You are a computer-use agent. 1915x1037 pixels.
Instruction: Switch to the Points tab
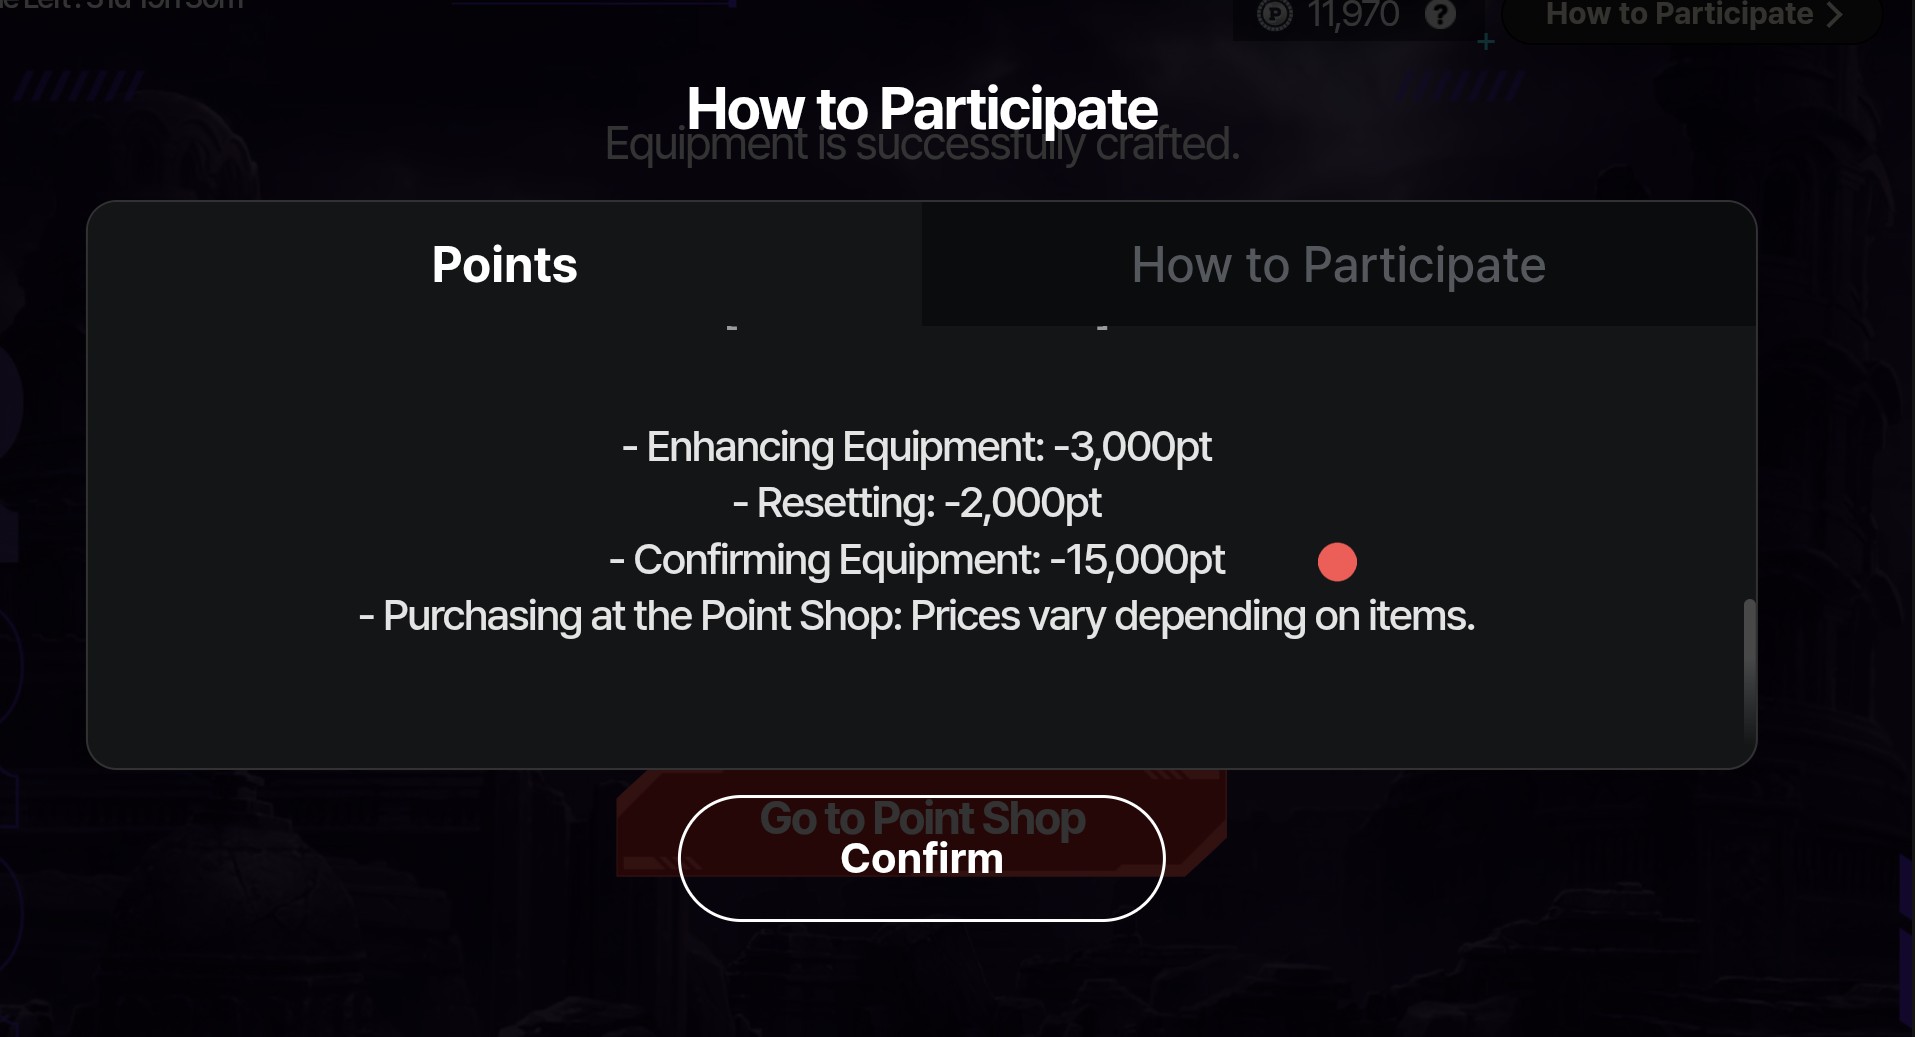pos(504,265)
